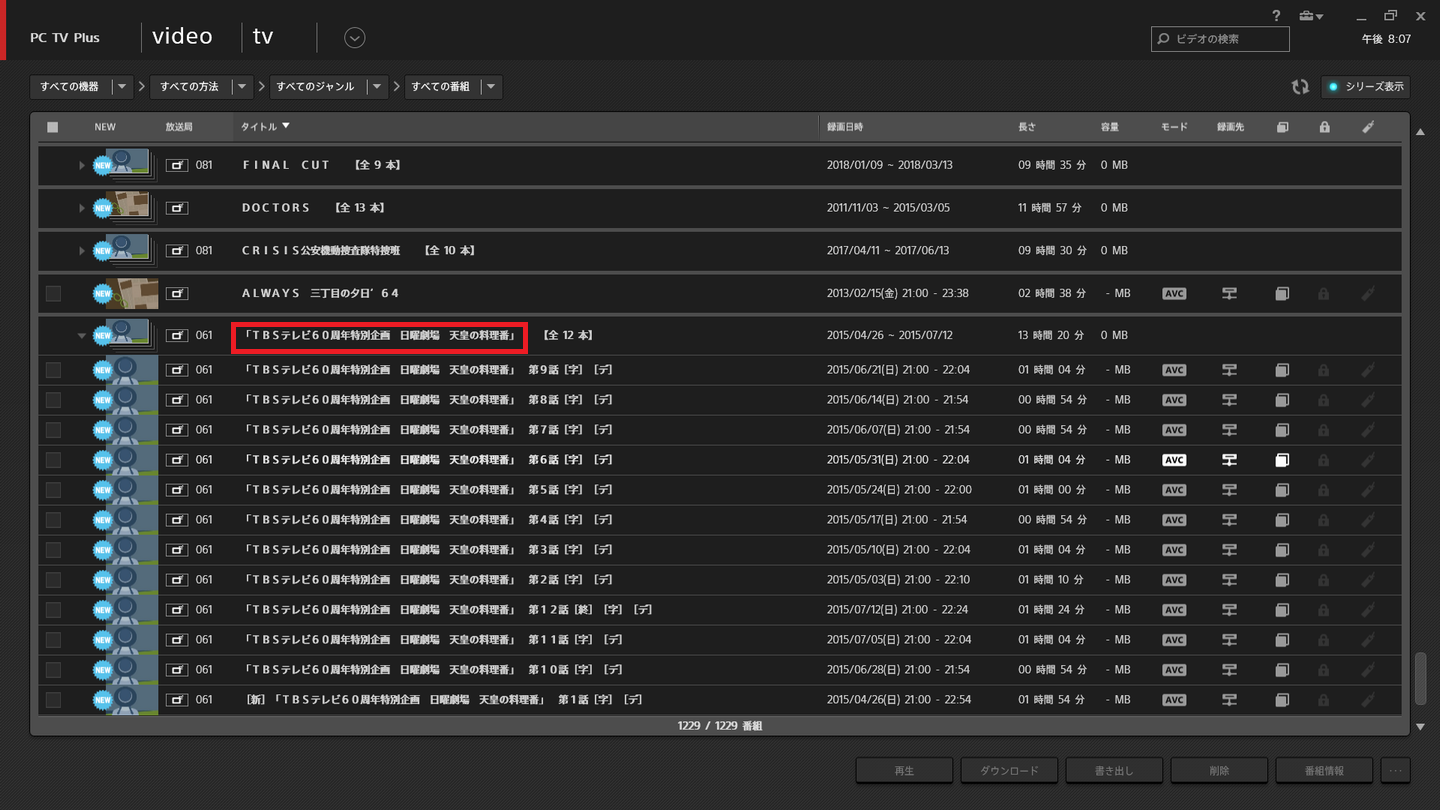The width and height of the screenshot is (1440, 810).
Task: Expand the FINAL CUT series group
Action: point(82,165)
